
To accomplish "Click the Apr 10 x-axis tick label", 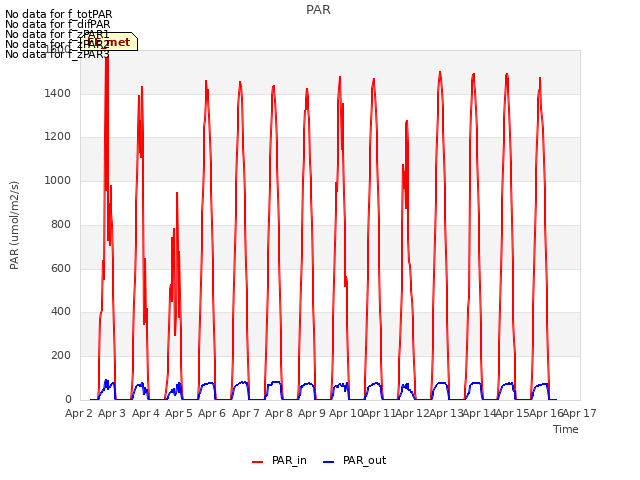I will point(346,413).
